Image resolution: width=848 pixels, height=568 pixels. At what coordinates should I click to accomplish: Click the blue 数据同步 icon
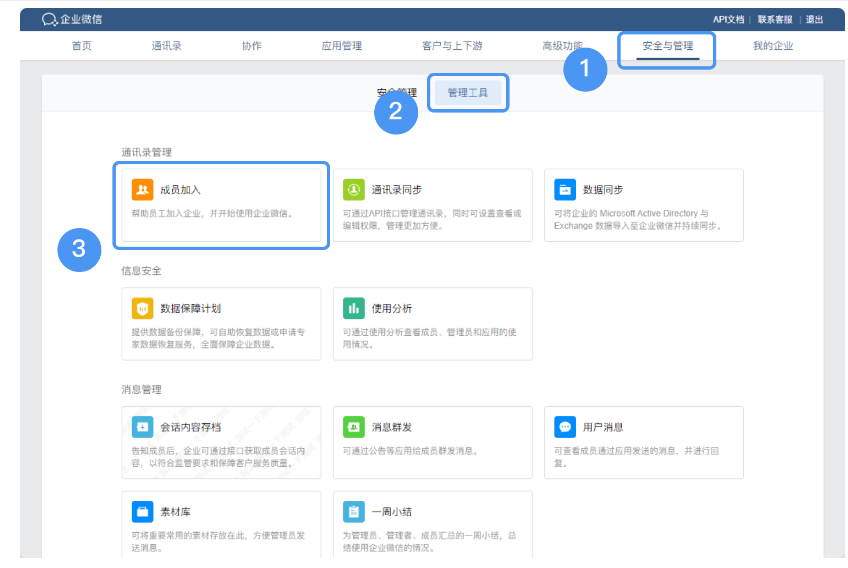coord(565,189)
